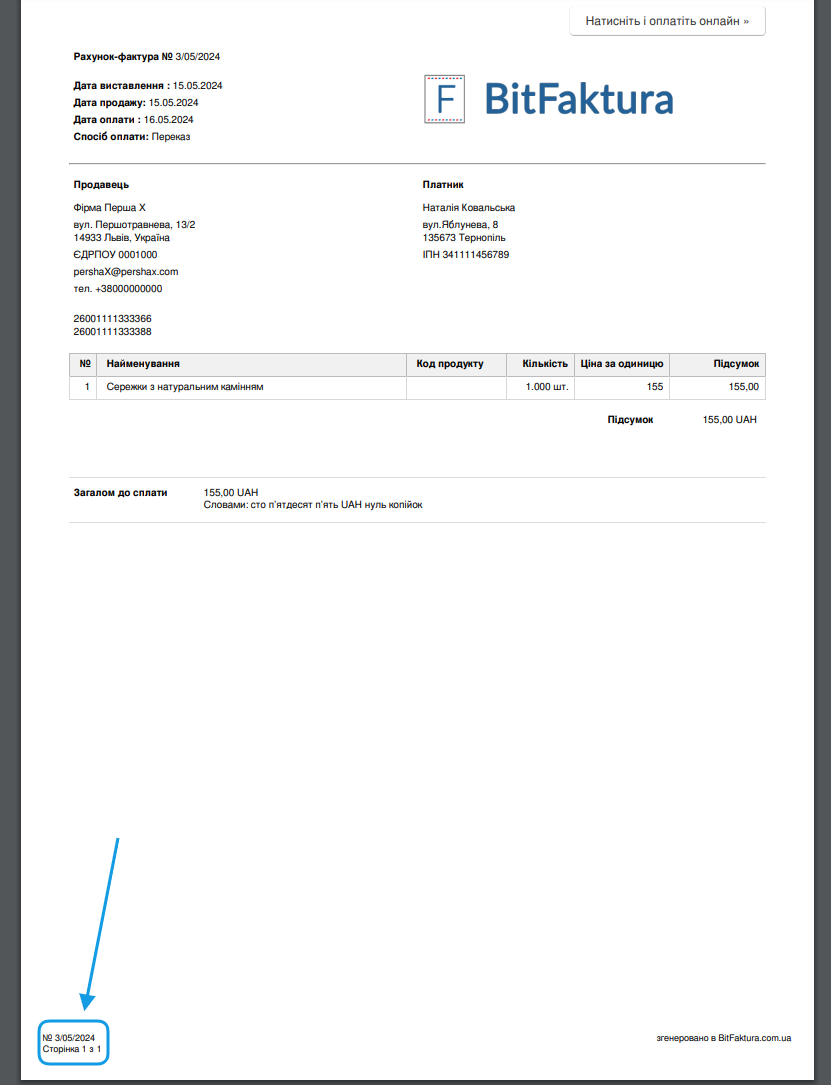Click the amount in words 'Словами' line
The height and width of the screenshot is (1085, 831).
313,504
